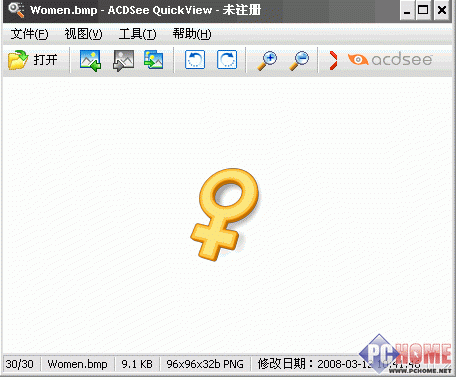Open the 文件(F) menu
Image resolution: width=456 pixels, height=380 pixels.
tap(29, 34)
